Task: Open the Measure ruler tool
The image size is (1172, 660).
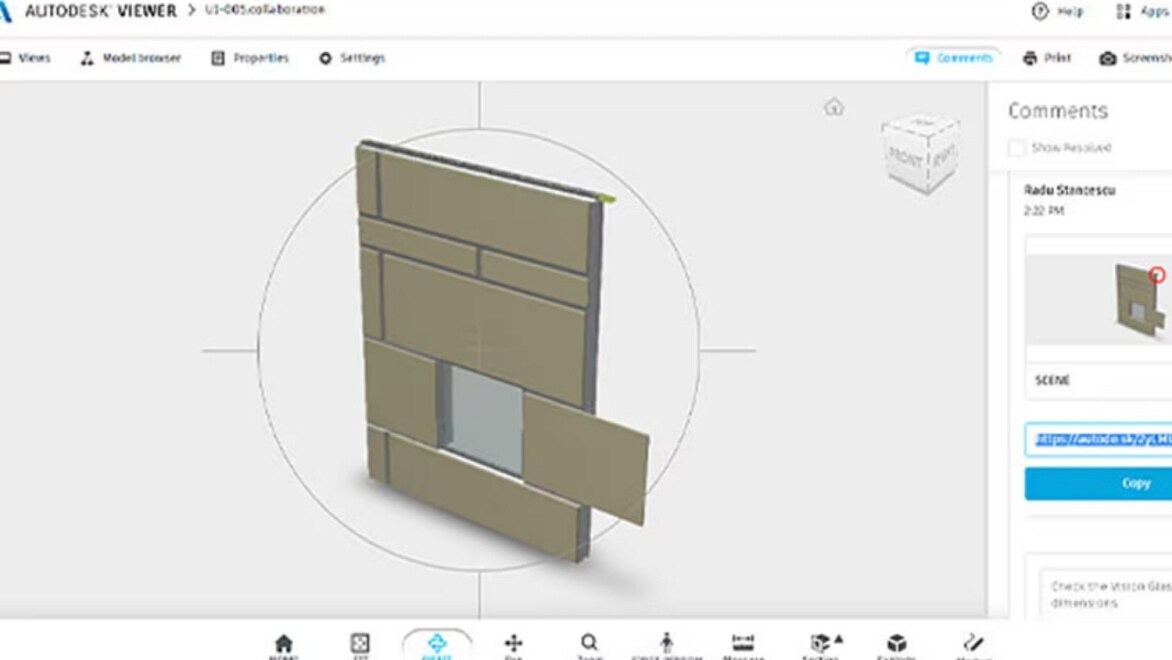Action: point(742,644)
